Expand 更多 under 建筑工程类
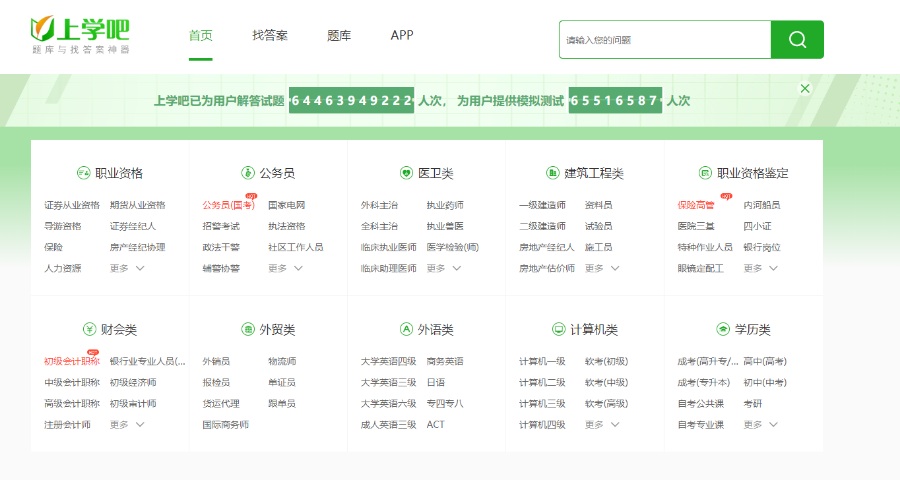Viewport: 900px width, 480px height. (x=602, y=268)
